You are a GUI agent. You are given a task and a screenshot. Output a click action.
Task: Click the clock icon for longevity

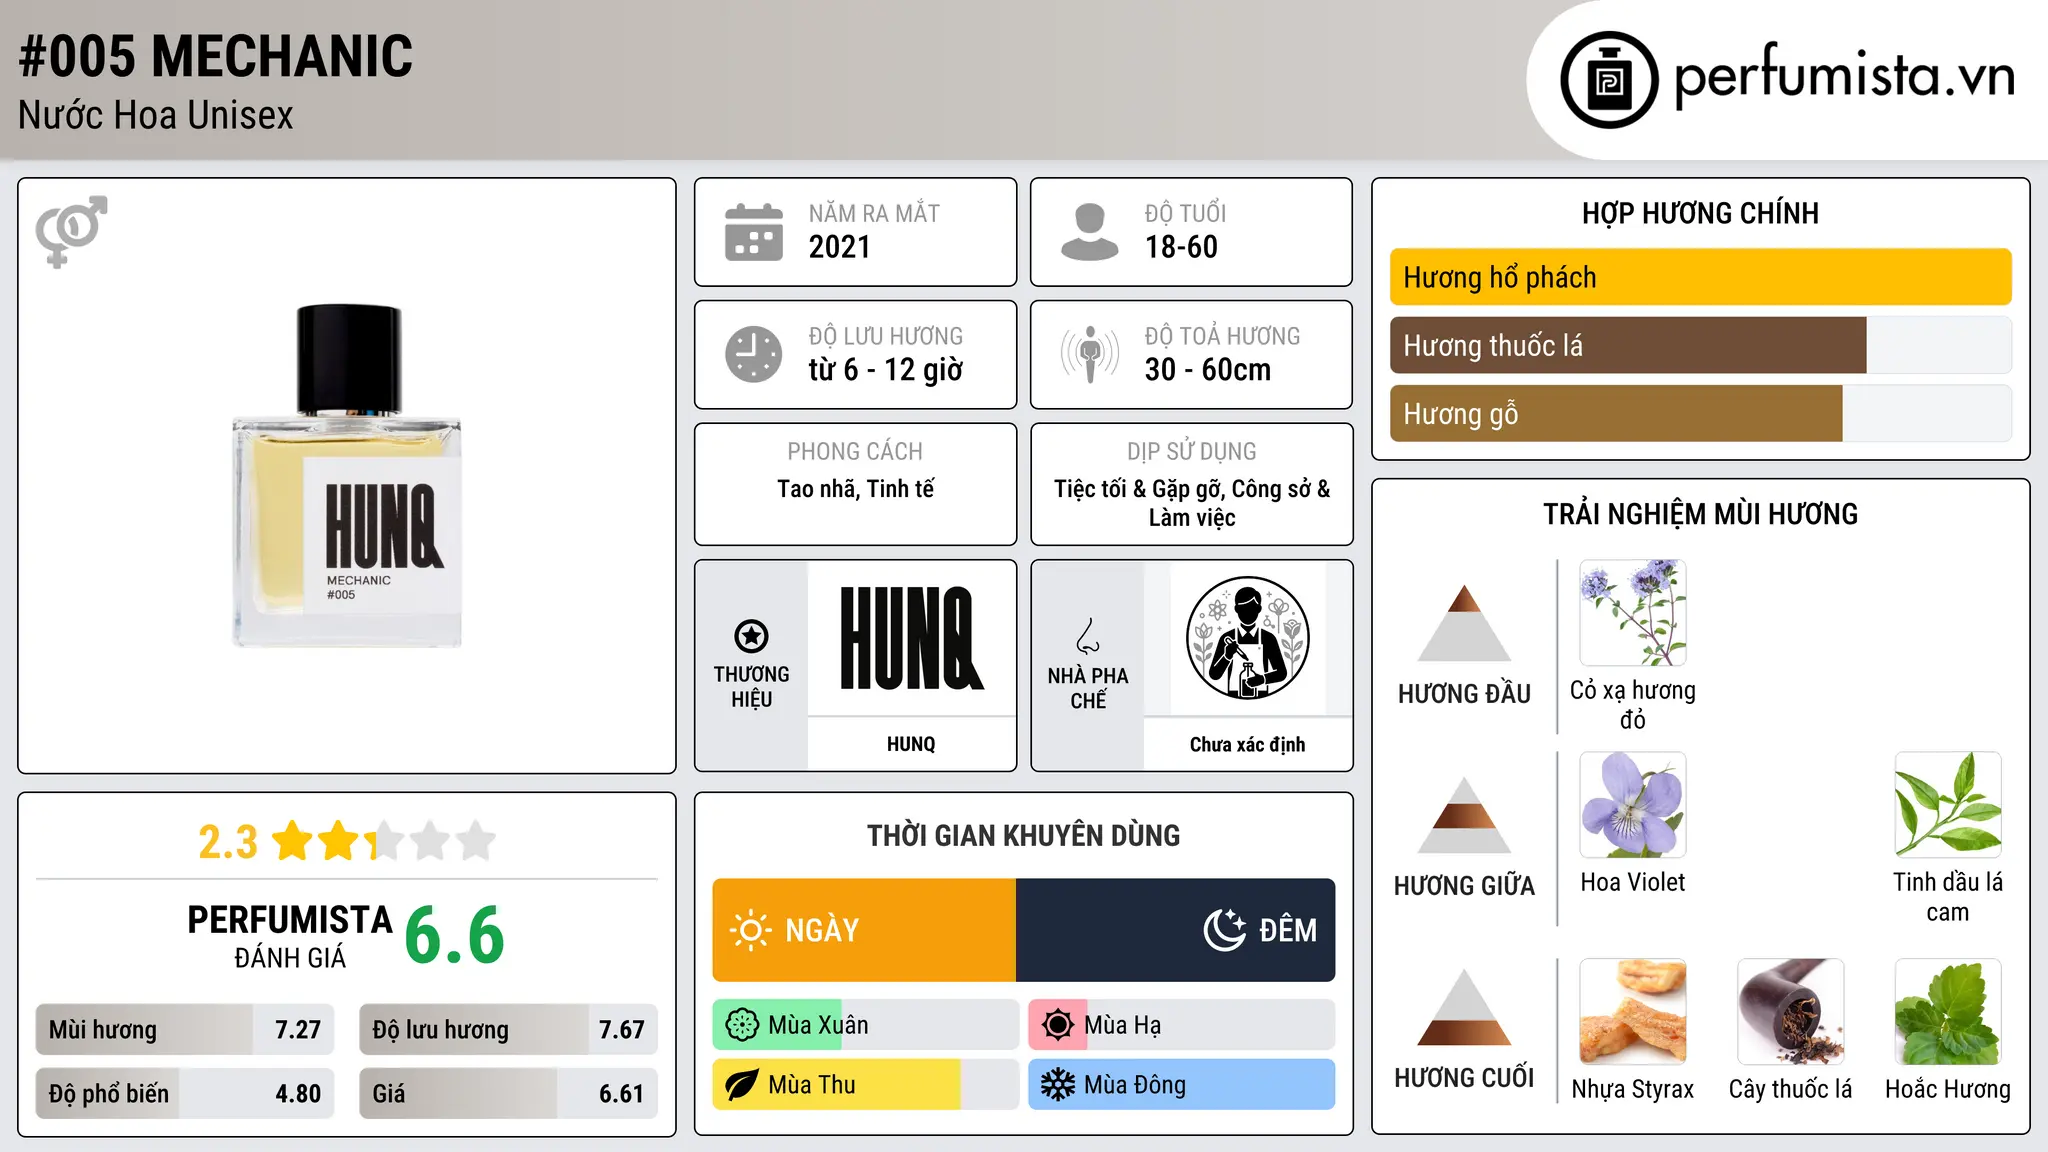pyautogui.click(x=754, y=354)
